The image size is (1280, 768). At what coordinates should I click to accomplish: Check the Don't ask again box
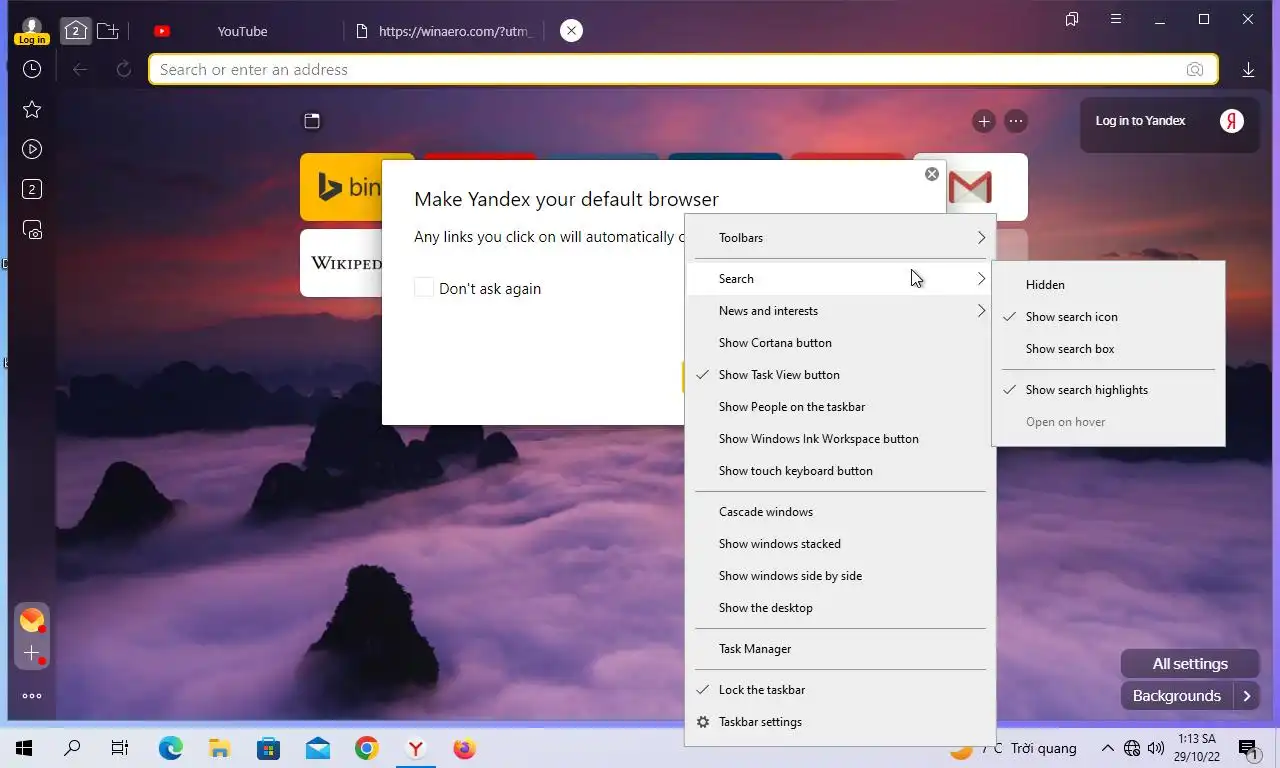coord(424,288)
